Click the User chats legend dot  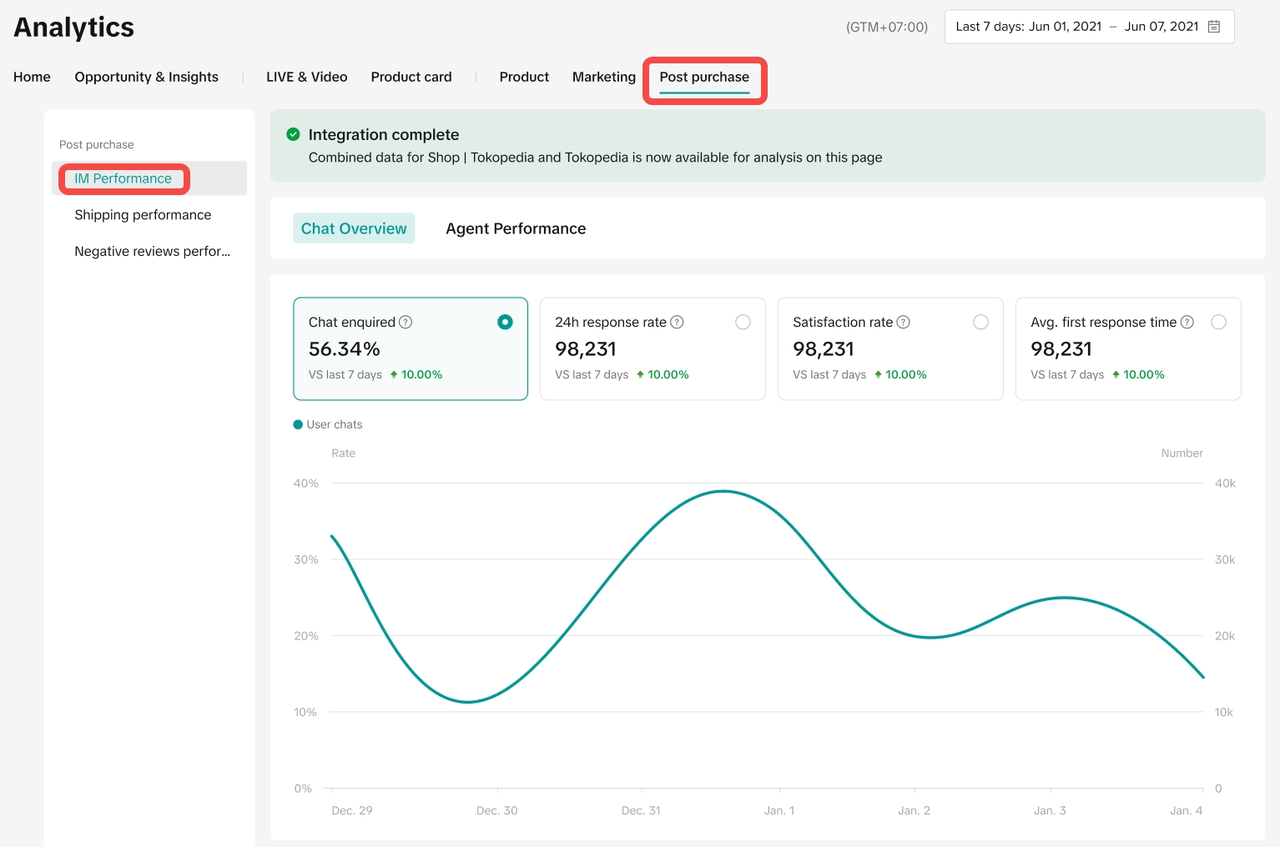click(x=298, y=425)
